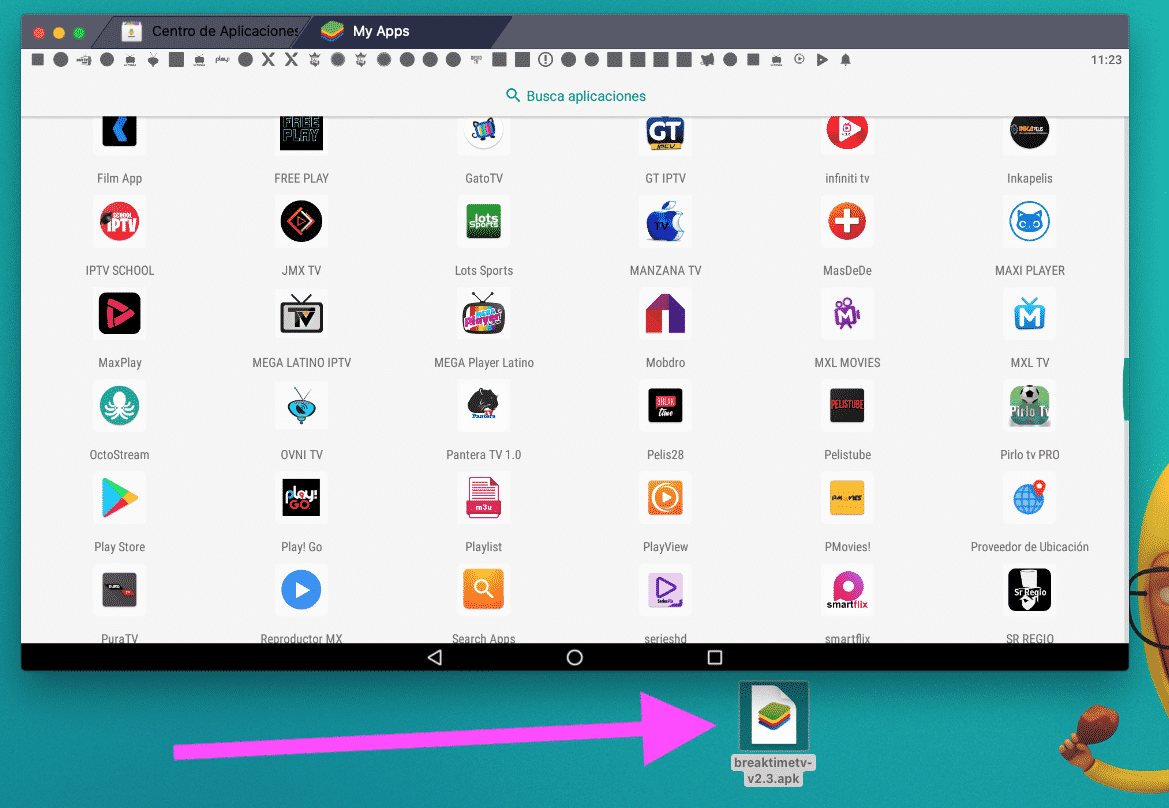Viewport: 1169px width, 808px height.
Task: Launch the Mobdro app
Action: coord(665,315)
